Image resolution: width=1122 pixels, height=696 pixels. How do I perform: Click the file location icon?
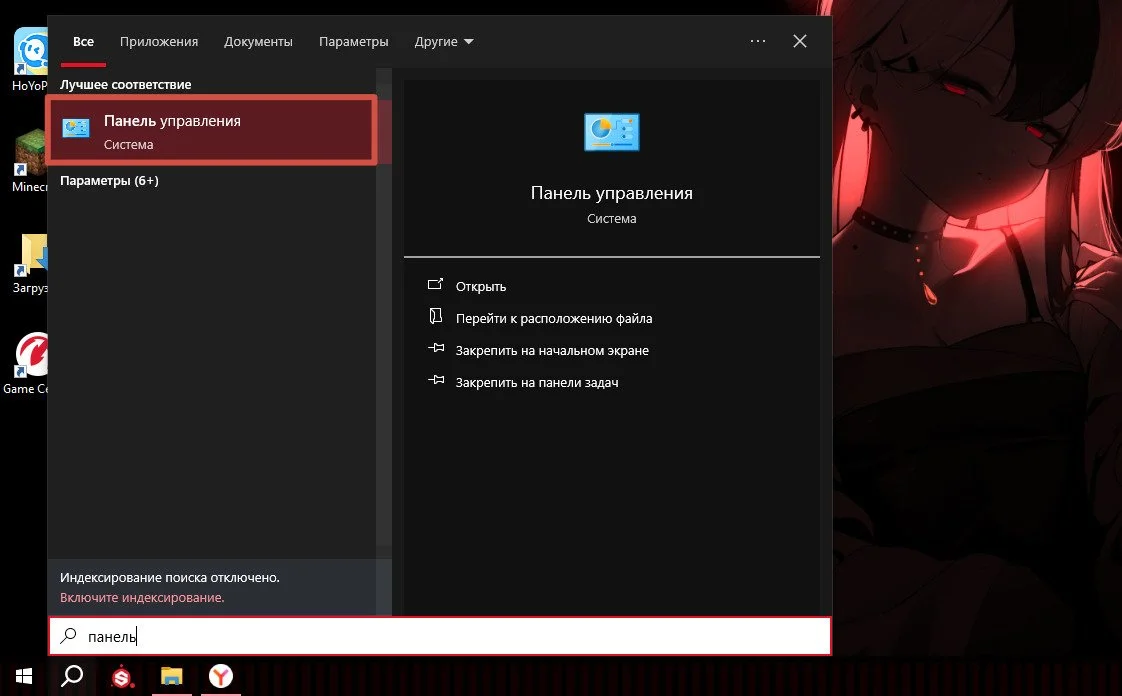pos(435,315)
